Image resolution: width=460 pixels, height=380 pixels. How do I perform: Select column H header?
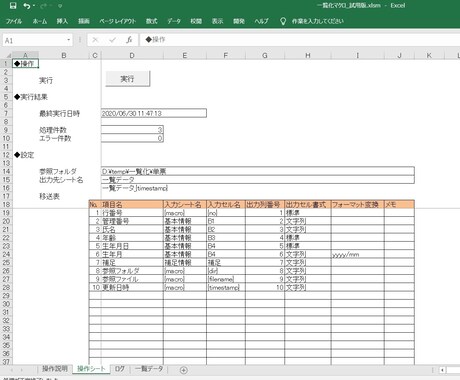[x=308, y=55]
